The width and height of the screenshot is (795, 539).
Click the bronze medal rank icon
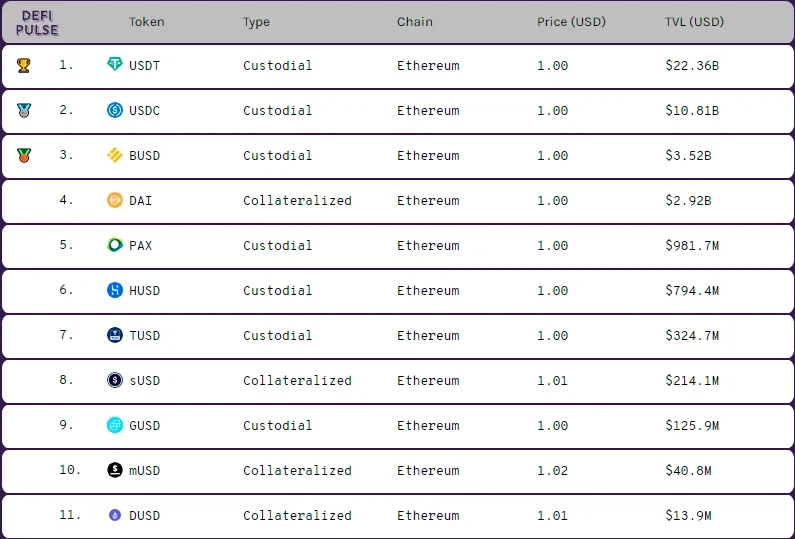coord(24,156)
